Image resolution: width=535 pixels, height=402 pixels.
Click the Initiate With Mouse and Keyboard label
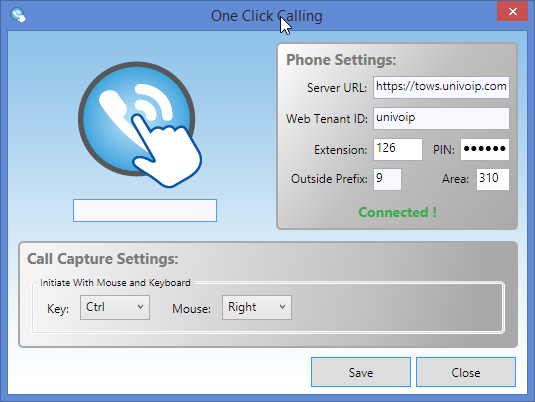tap(115, 283)
